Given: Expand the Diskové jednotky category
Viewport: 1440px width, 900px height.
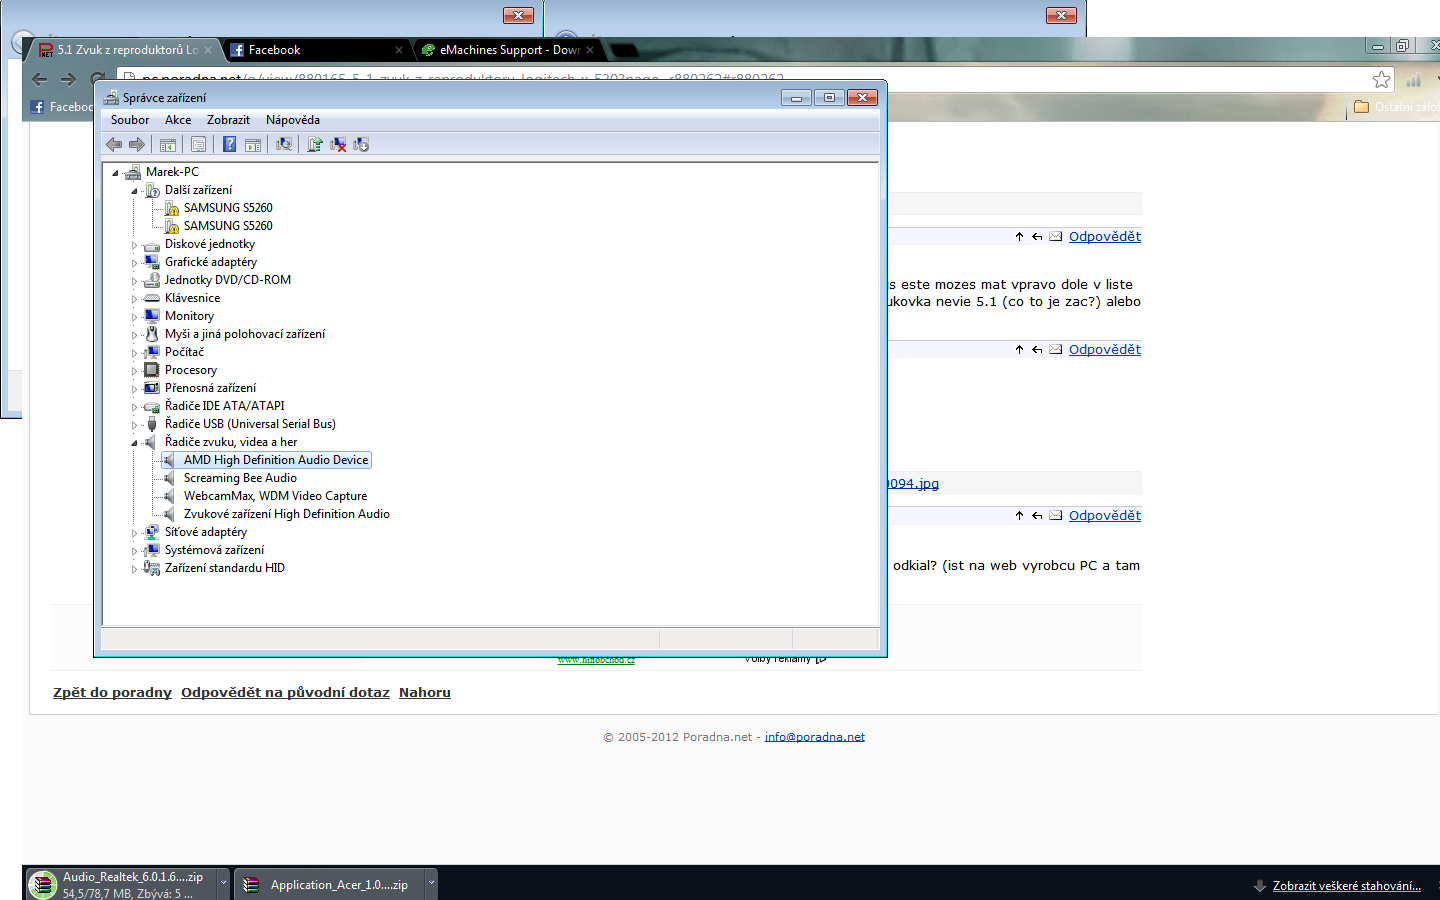Looking at the screenshot, I should click(x=134, y=245).
